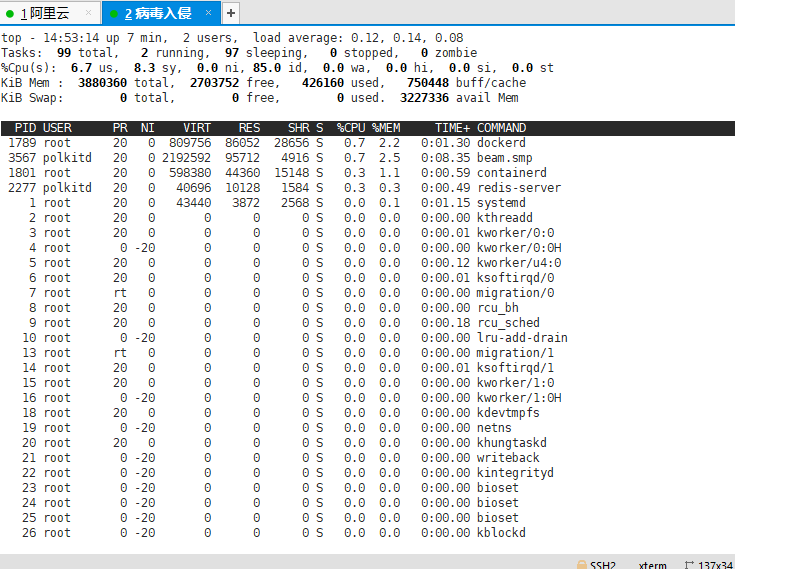796x575 pixels.
Task: Click the 0:08.35 time for beam.smp
Action: tap(445, 158)
